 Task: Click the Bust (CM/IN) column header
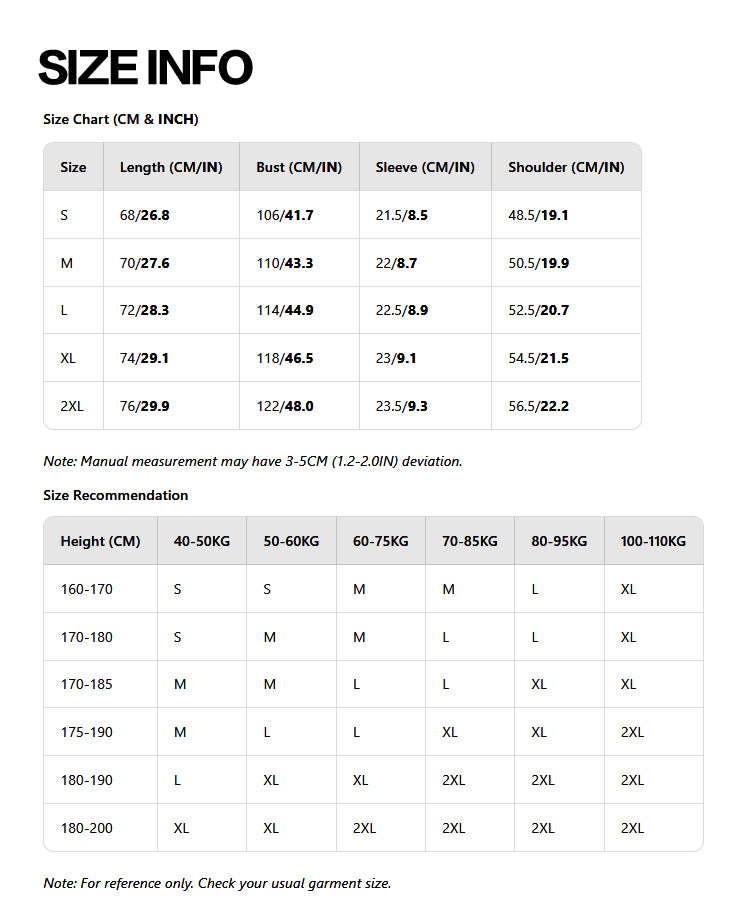(x=299, y=167)
